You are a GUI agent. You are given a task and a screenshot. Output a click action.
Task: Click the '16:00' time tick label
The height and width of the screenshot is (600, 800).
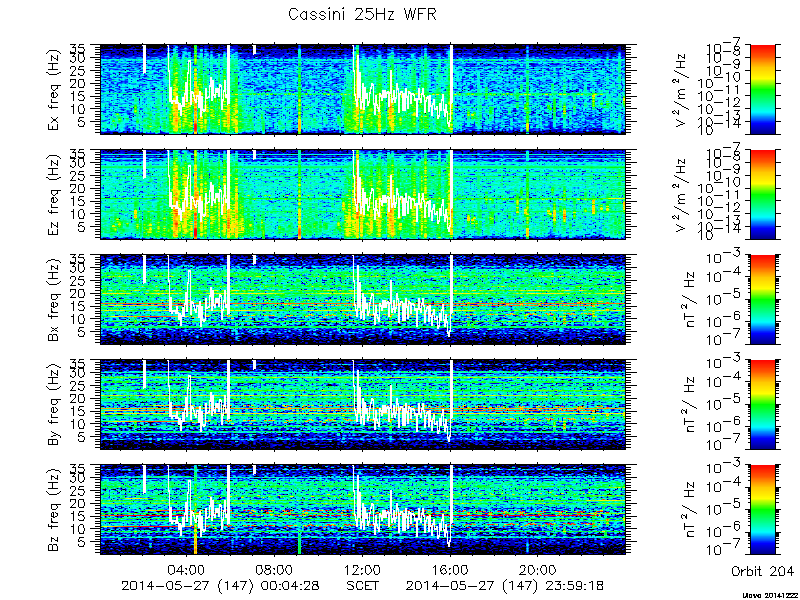(451, 569)
